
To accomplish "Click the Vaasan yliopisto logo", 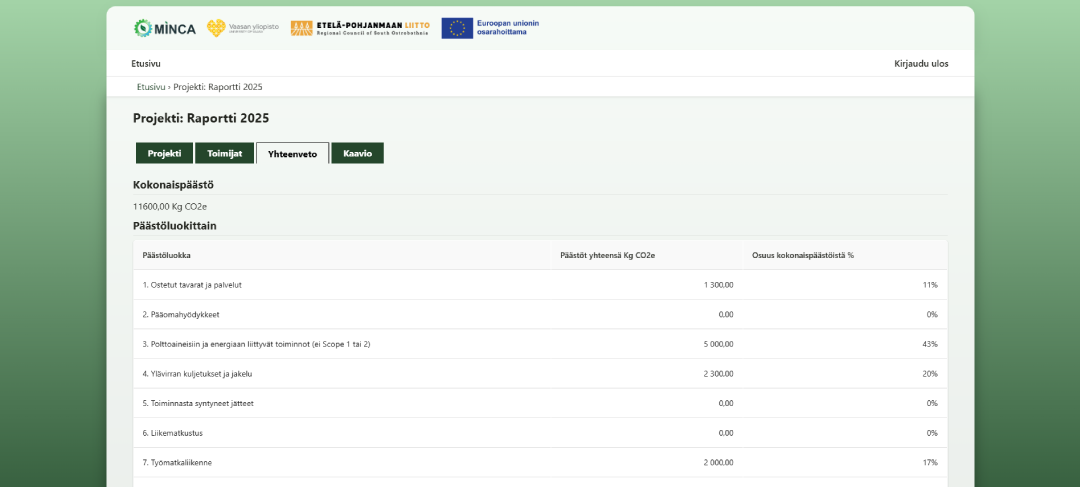I will 243,28.
